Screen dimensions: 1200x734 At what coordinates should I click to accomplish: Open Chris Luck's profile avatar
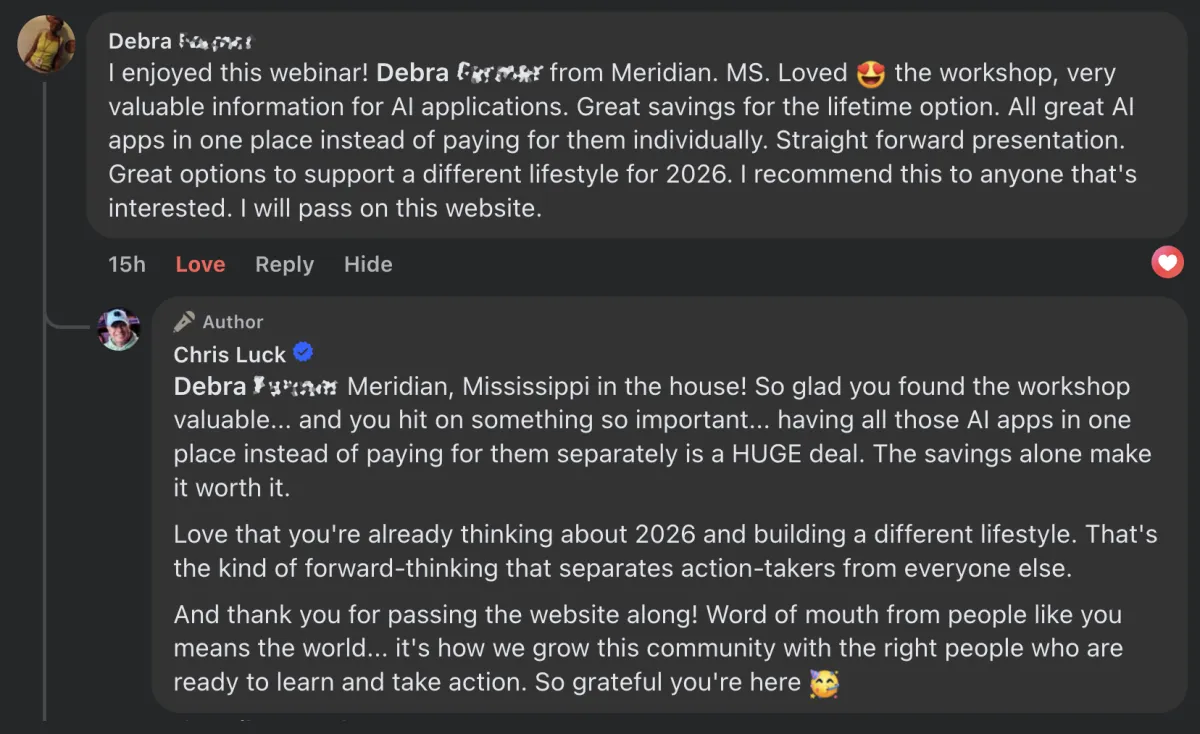[118, 328]
